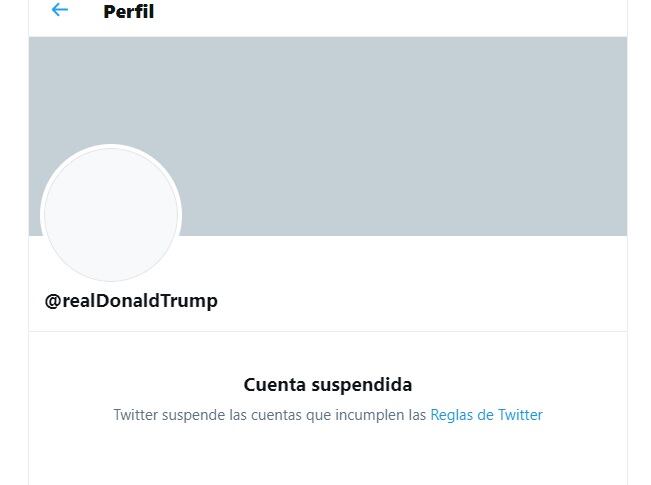Click the suspension explanation message text

click(270, 415)
